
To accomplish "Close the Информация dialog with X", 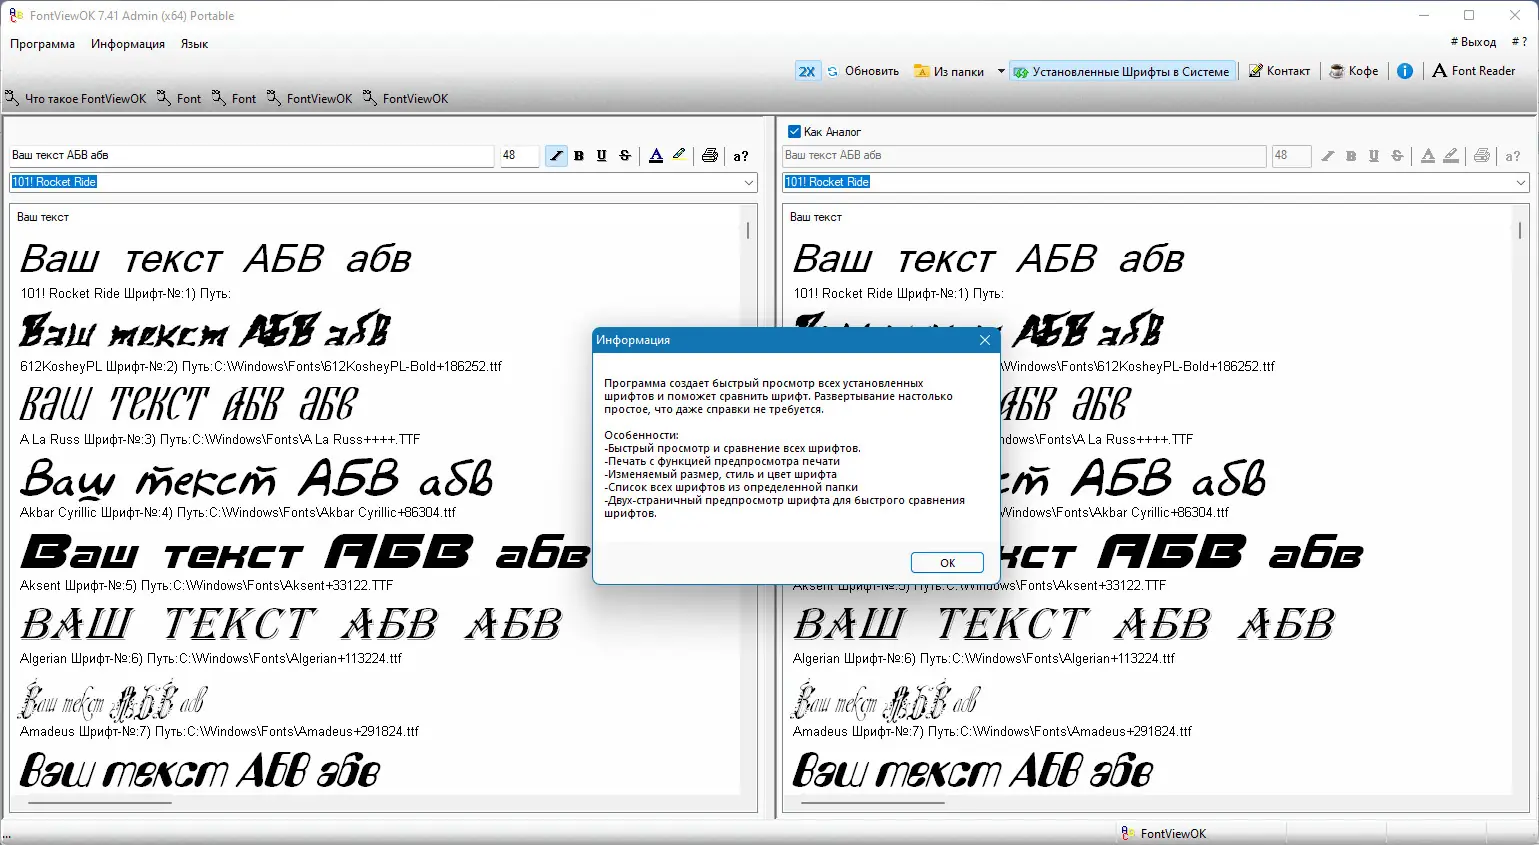I will 985,340.
